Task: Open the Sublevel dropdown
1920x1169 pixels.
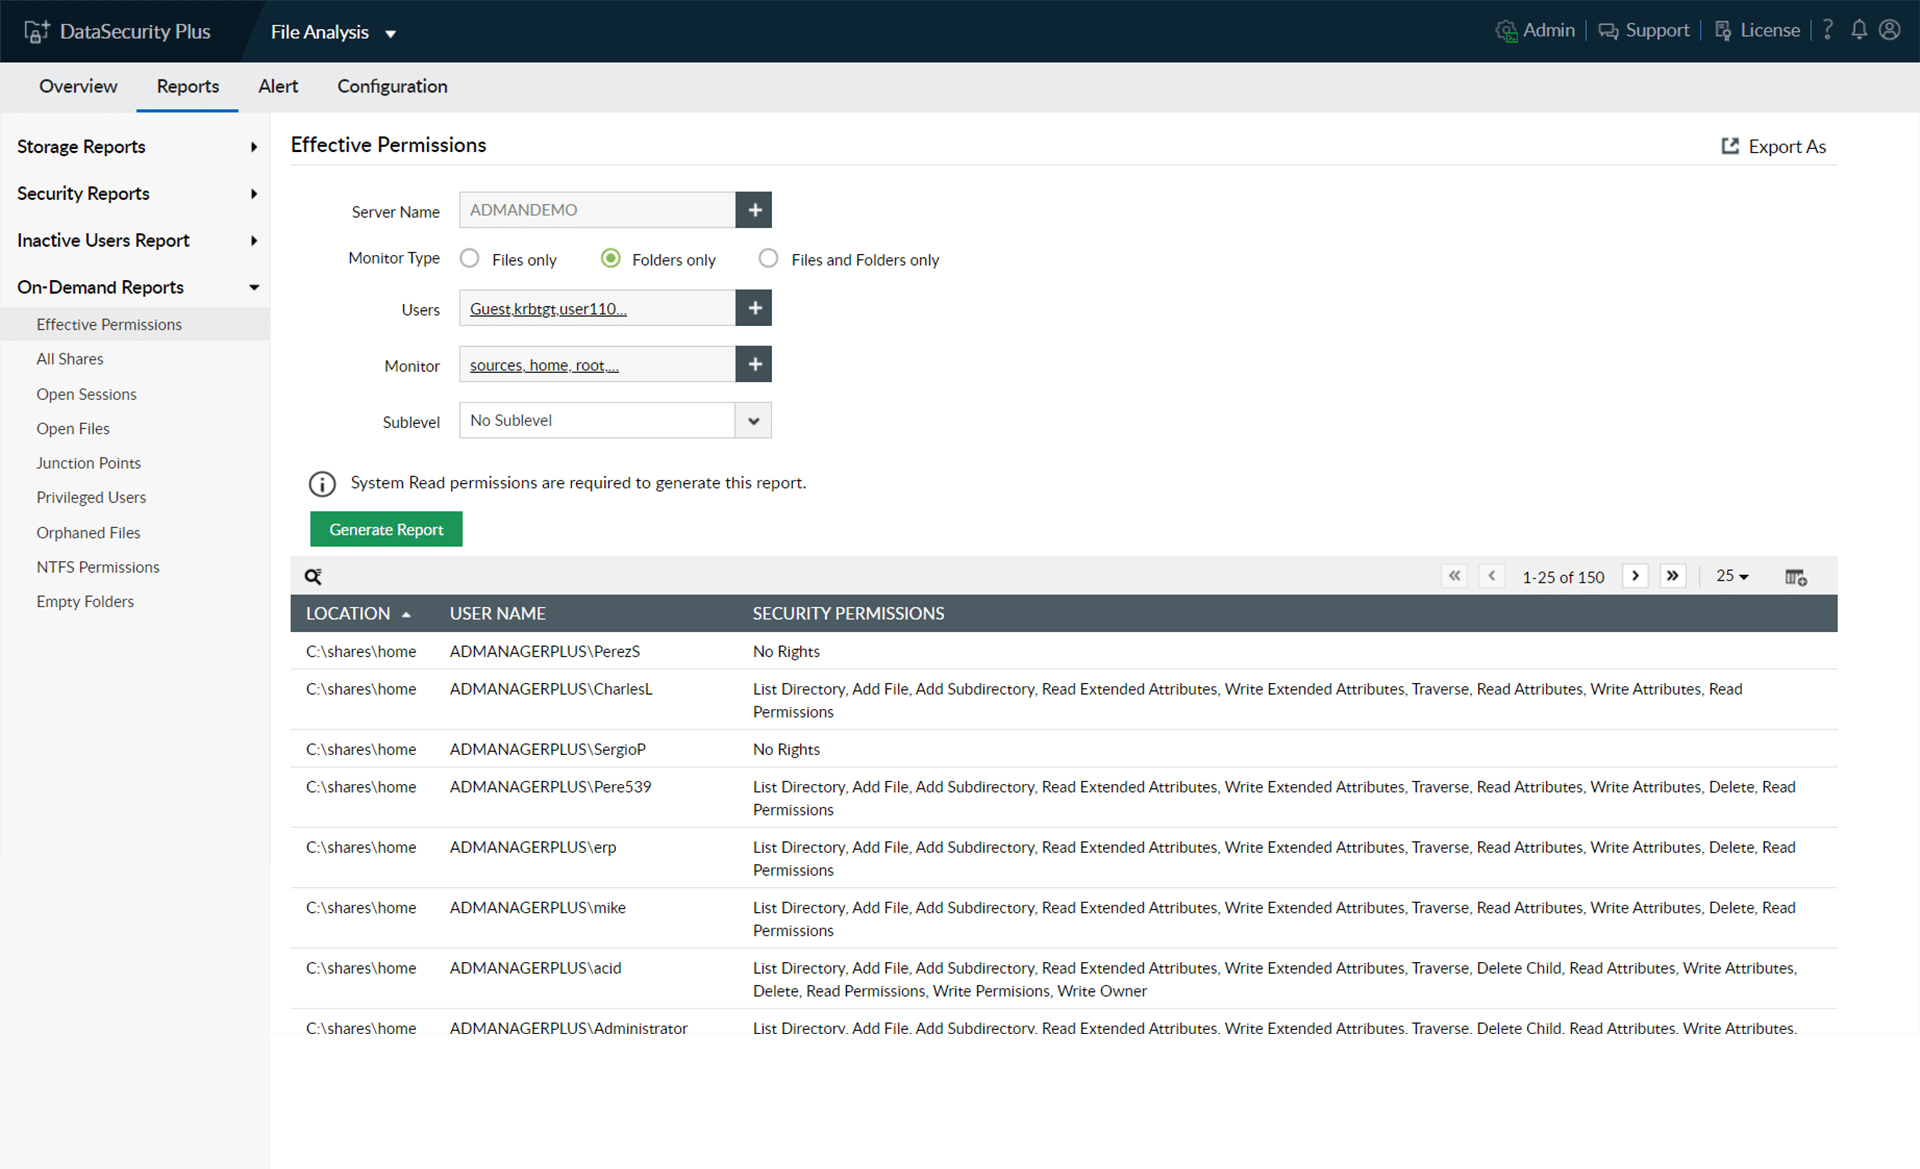Action: (753, 420)
